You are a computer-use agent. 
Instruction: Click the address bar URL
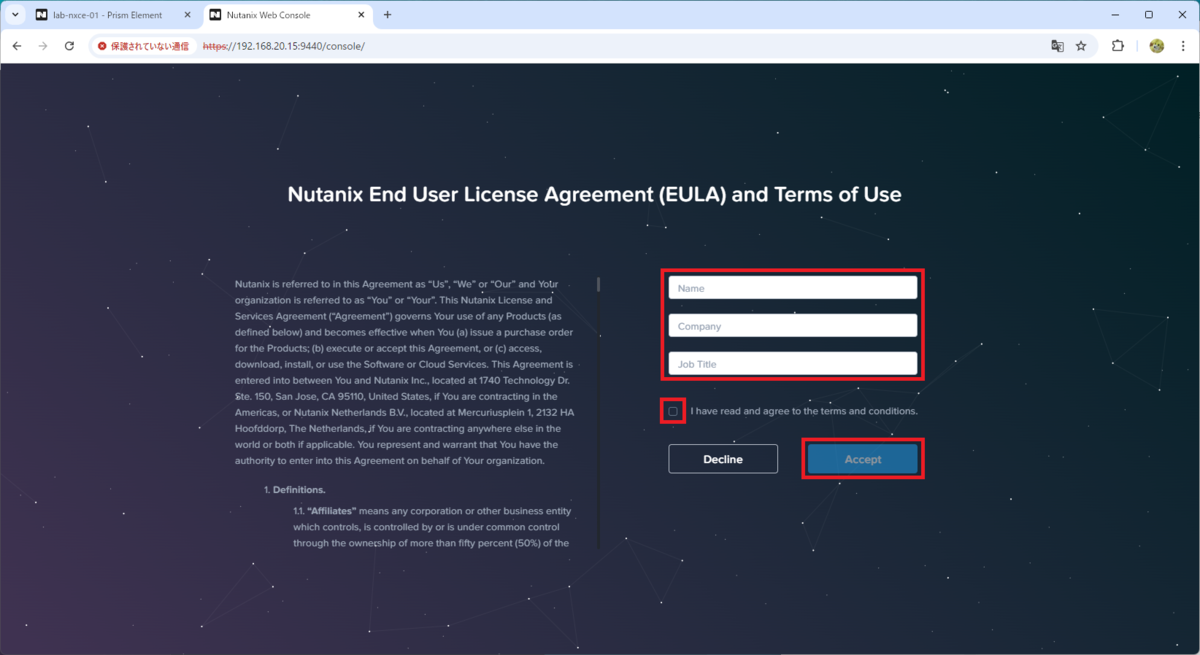(x=284, y=46)
